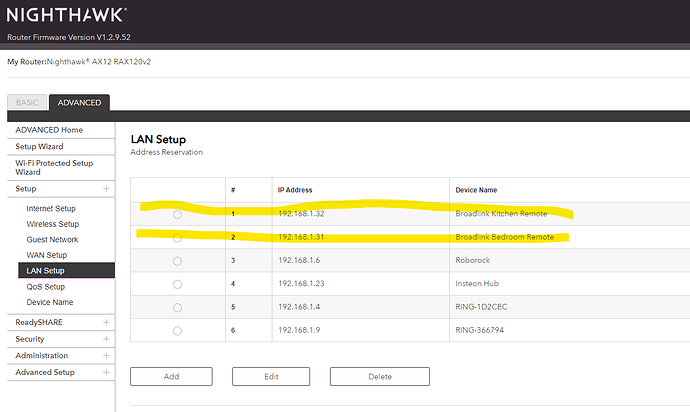Click the LAN Setup page heading
Image resolution: width=690 pixels, height=412 pixels.
(x=158, y=140)
